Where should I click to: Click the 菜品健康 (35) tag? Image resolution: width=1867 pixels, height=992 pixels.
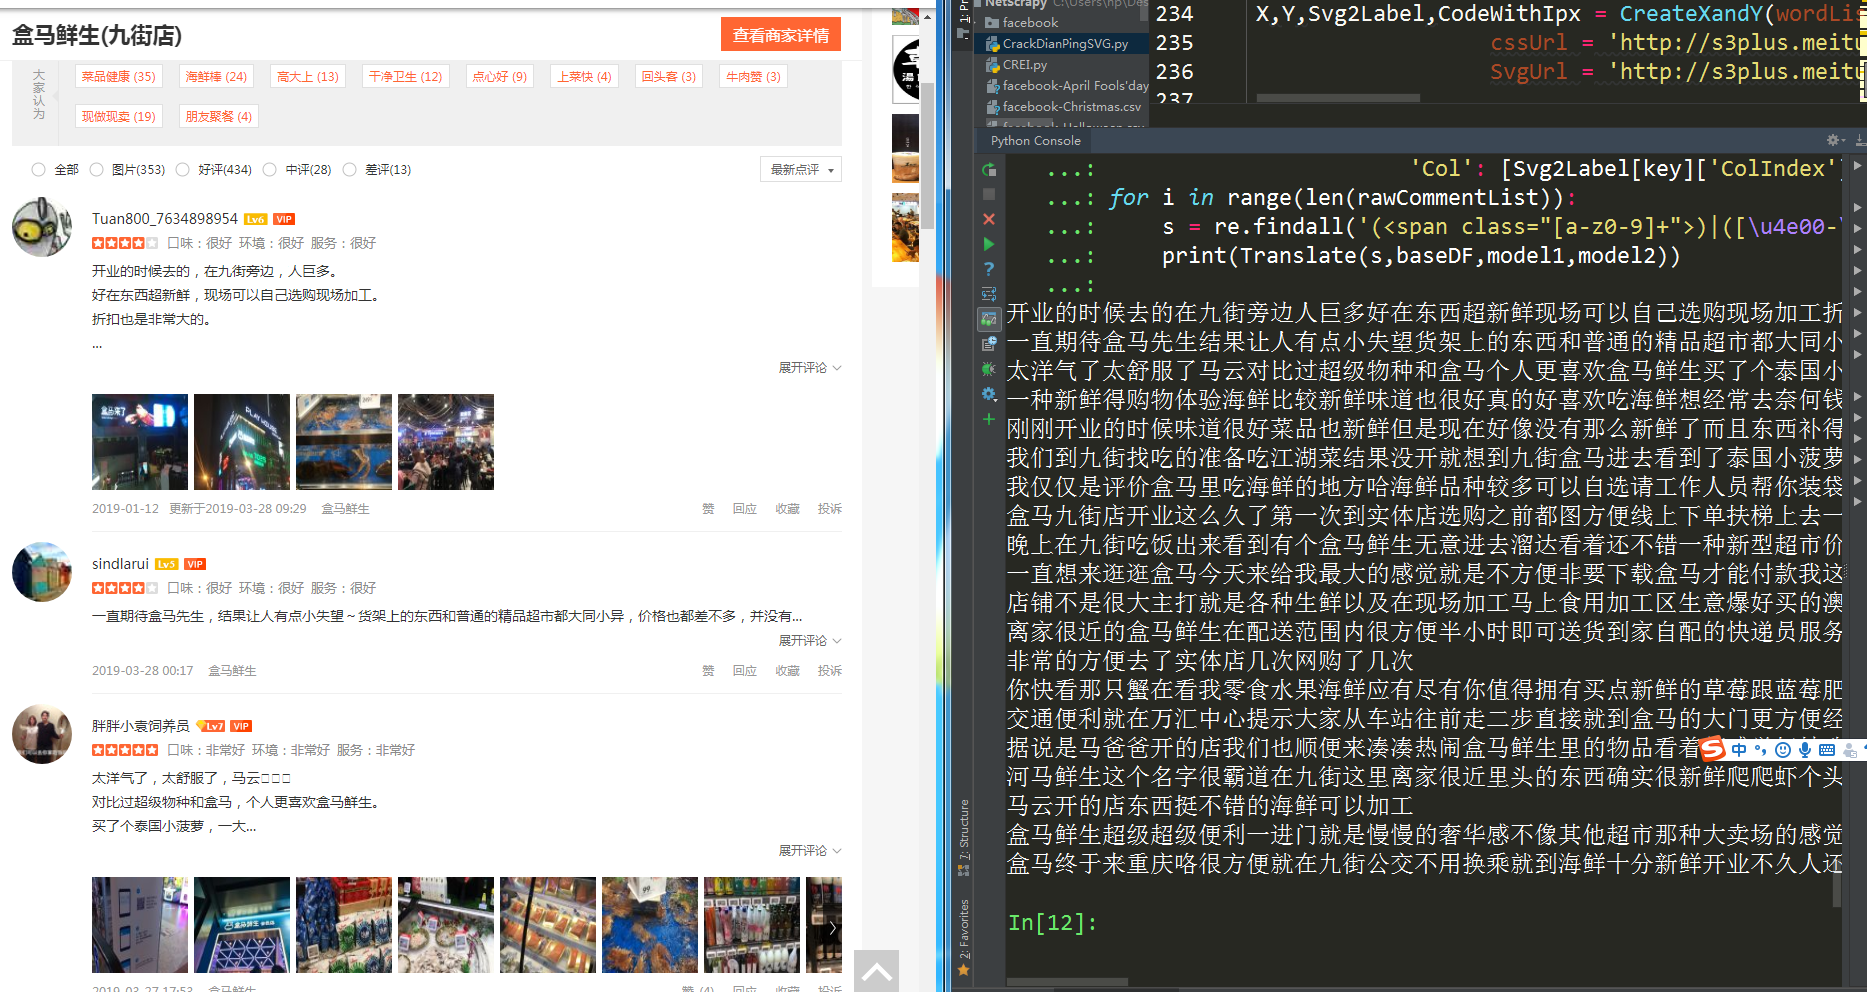click(x=118, y=77)
